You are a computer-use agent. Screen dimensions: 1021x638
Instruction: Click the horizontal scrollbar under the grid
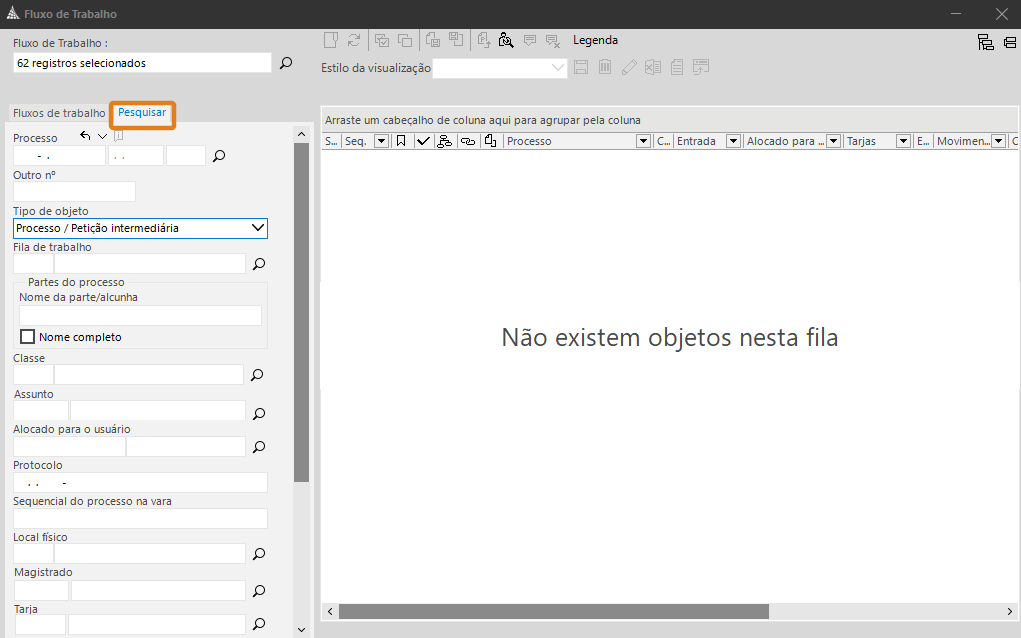(553, 611)
